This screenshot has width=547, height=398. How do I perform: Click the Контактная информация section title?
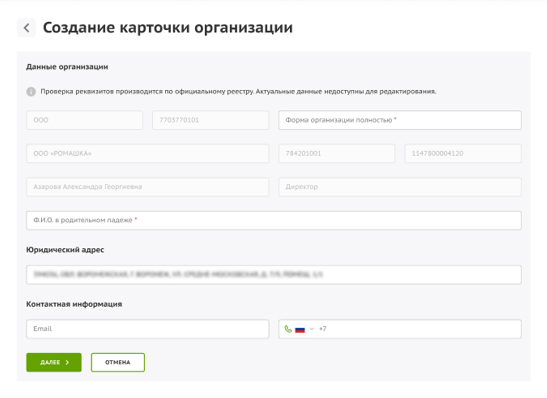pyautogui.click(x=74, y=304)
